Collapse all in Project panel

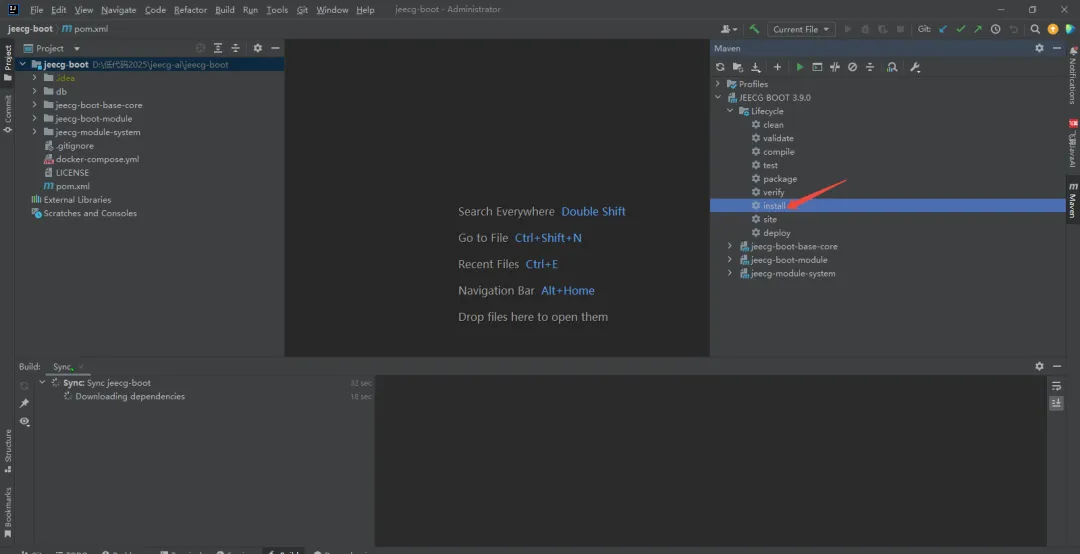click(x=236, y=48)
